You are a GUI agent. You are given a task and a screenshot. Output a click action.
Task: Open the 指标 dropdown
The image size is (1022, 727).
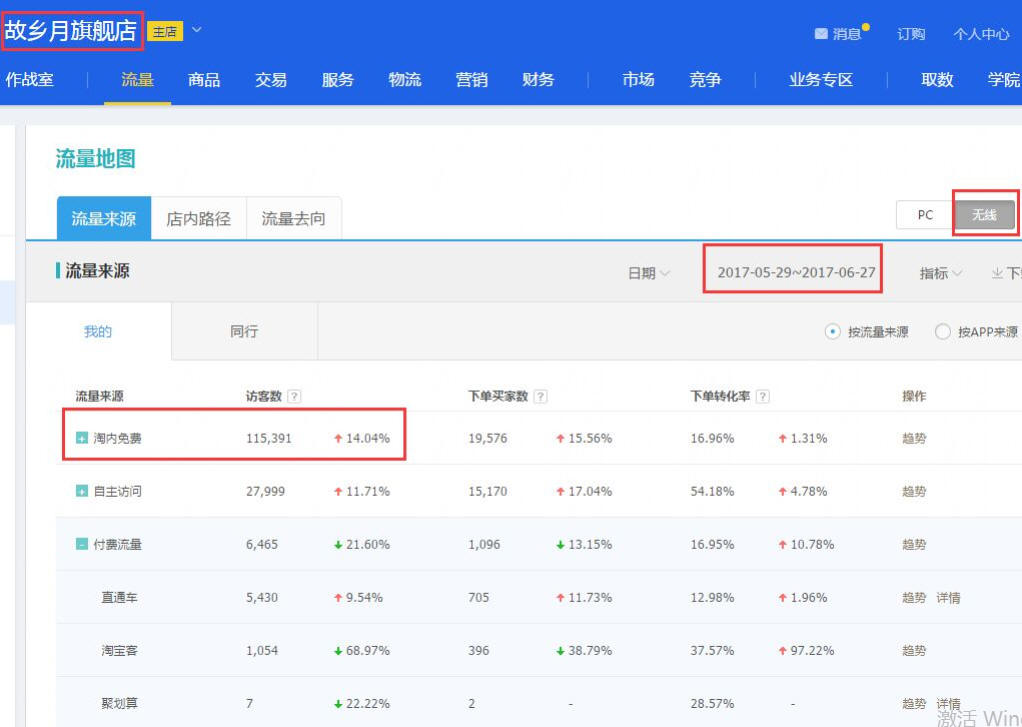pyautogui.click(x=941, y=273)
